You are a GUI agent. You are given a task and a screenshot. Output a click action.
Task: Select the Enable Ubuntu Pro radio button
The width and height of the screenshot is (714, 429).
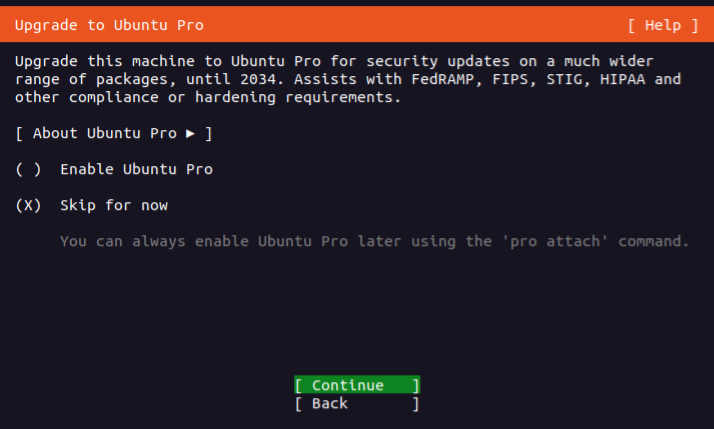[x=29, y=169]
